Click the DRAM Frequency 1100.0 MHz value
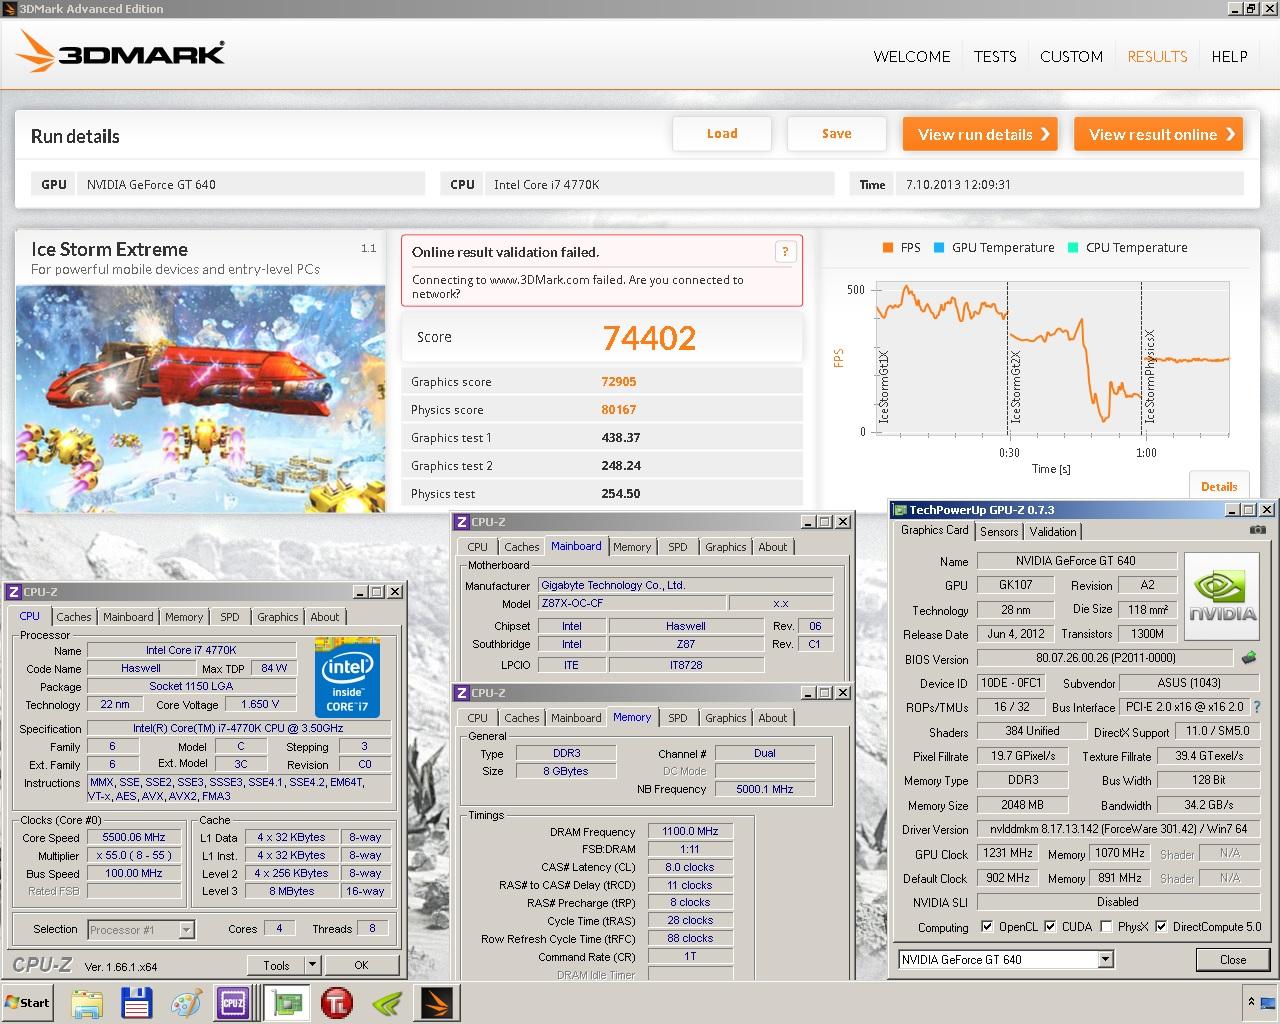Screen dimensions: 1280x1024 (x=690, y=831)
